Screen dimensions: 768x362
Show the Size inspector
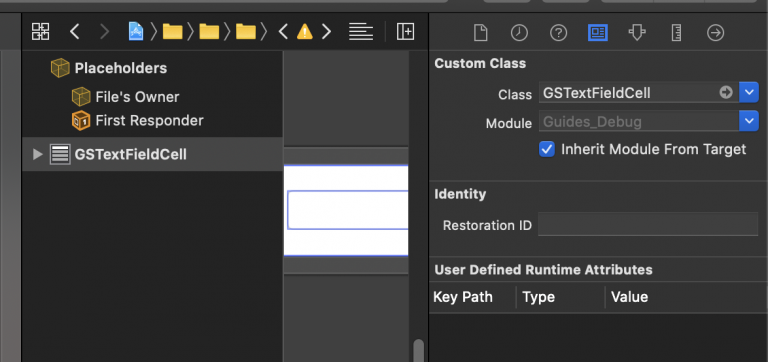pyautogui.click(x=676, y=33)
